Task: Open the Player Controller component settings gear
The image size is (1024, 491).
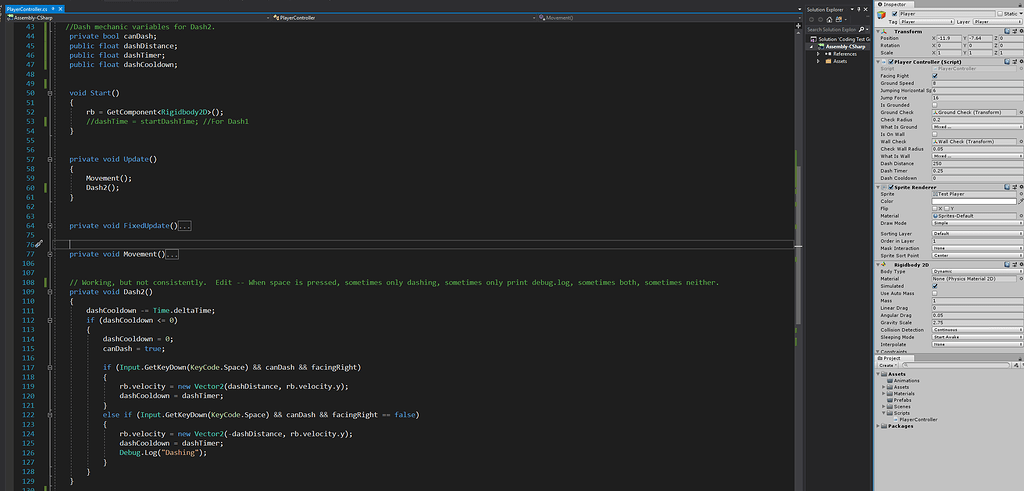Action: [1020, 60]
